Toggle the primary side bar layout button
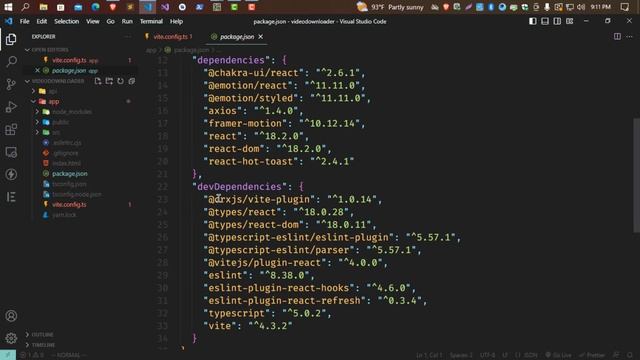The height and width of the screenshot is (360, 640). [533, 21]
